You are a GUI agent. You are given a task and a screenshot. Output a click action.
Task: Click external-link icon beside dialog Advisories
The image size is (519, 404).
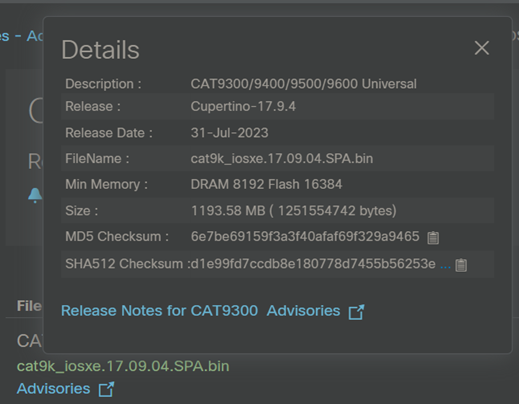point(356,312)
